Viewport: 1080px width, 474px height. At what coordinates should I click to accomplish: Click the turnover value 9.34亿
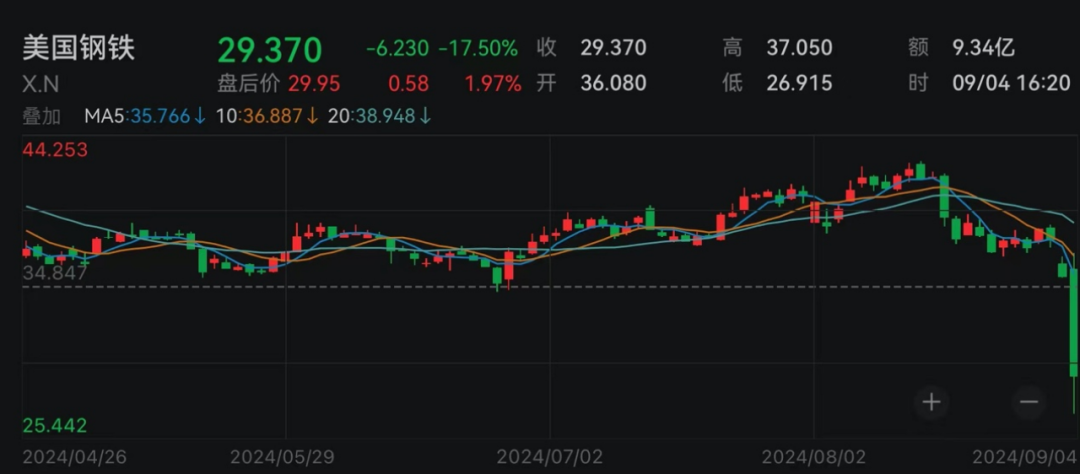[984, 48]
